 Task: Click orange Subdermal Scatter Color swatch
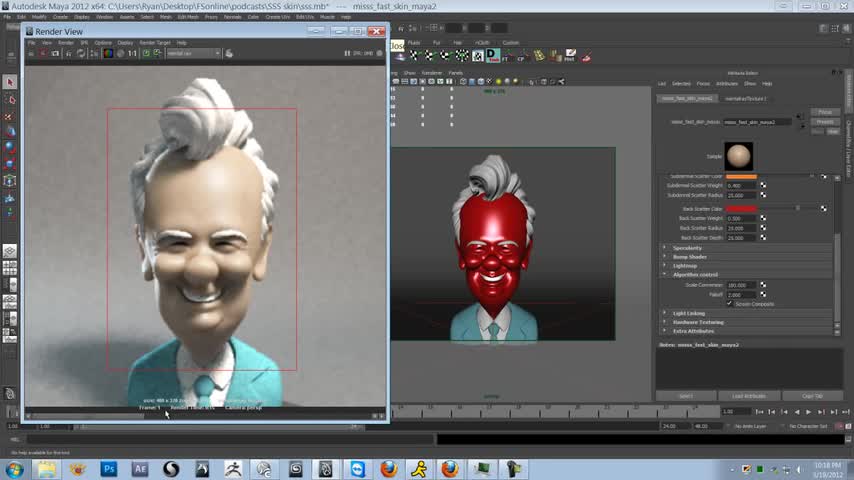tap(741, 177)
